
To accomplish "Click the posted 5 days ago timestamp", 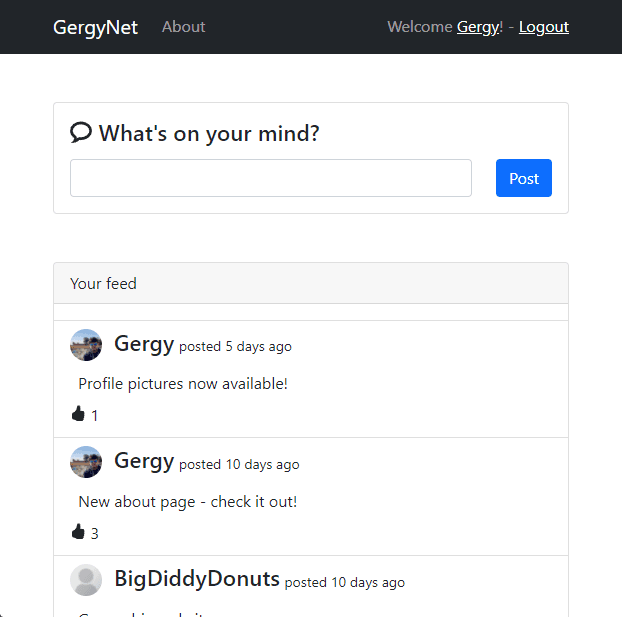I will coord(235,346).
